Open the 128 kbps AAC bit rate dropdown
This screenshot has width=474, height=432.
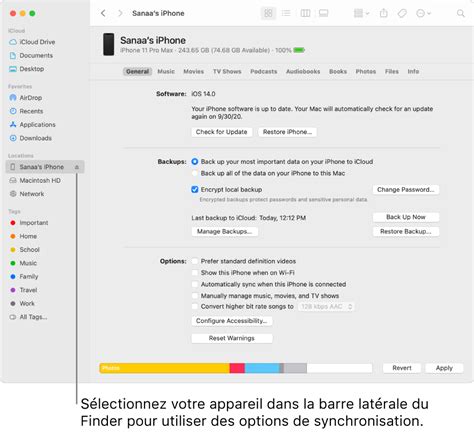[326, 307]
